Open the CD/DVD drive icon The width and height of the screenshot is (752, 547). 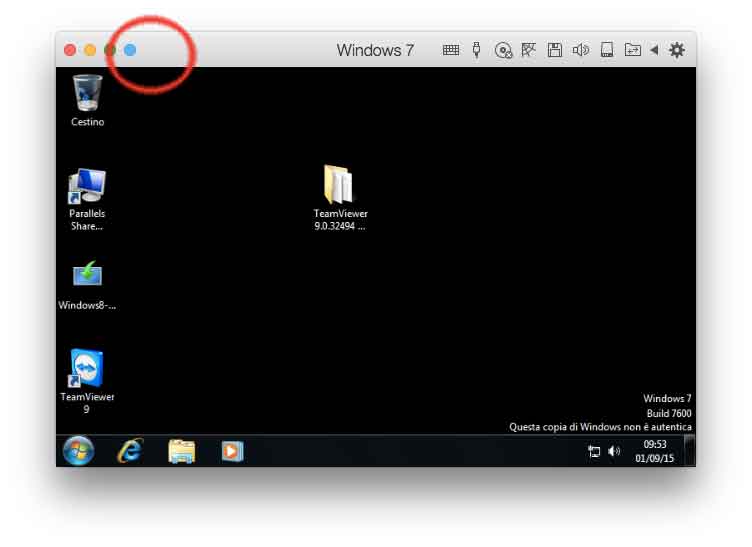503,50
